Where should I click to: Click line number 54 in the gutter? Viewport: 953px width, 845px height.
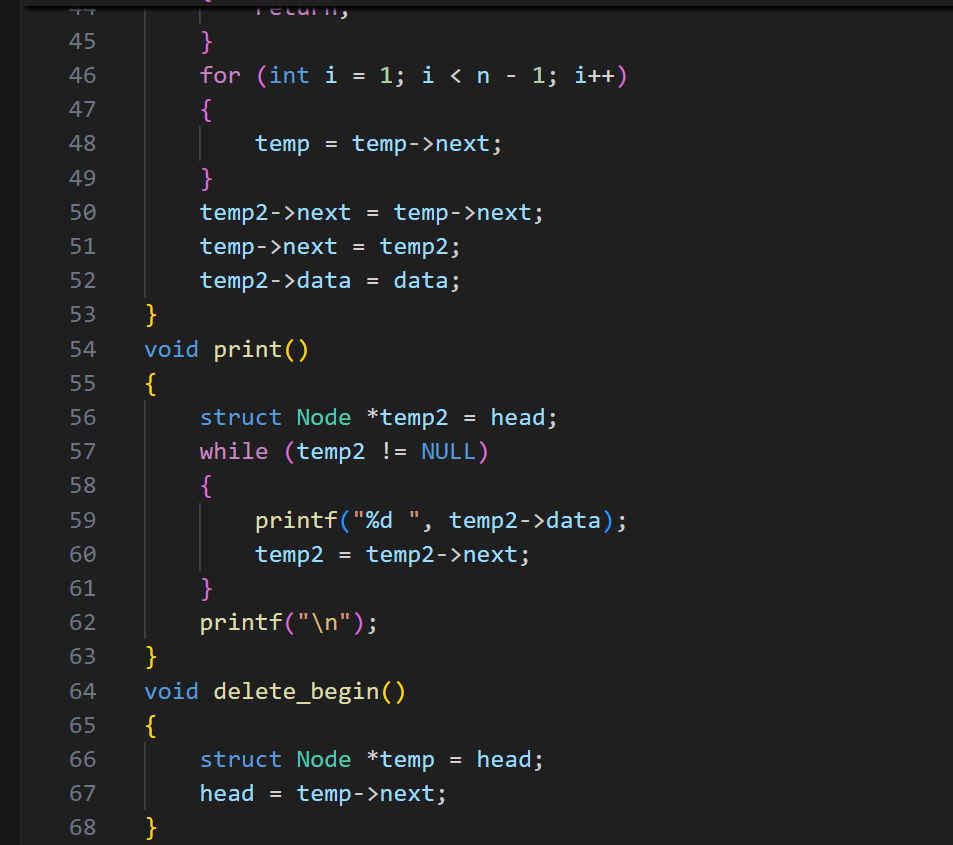click(x=82, y=349)
